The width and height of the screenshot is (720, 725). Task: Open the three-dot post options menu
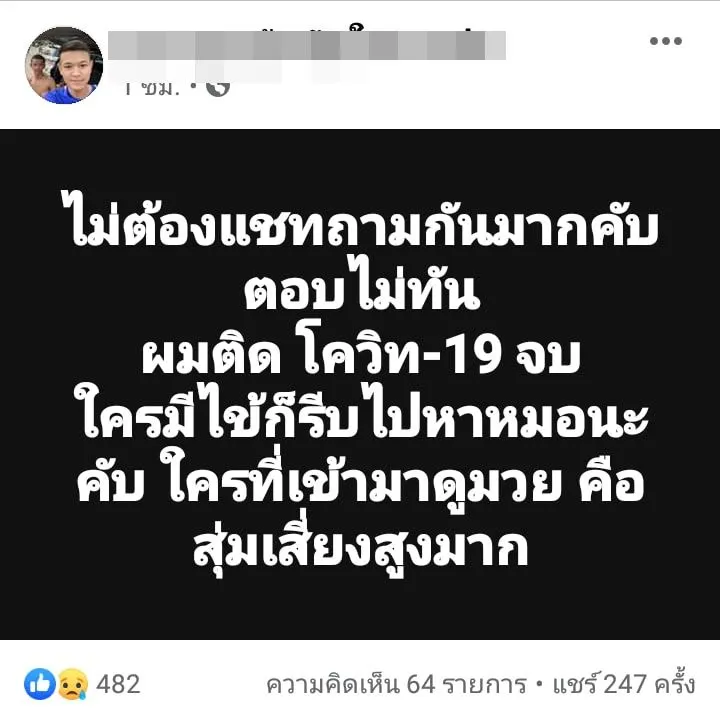pyautogui.click(x=665, y=41)
